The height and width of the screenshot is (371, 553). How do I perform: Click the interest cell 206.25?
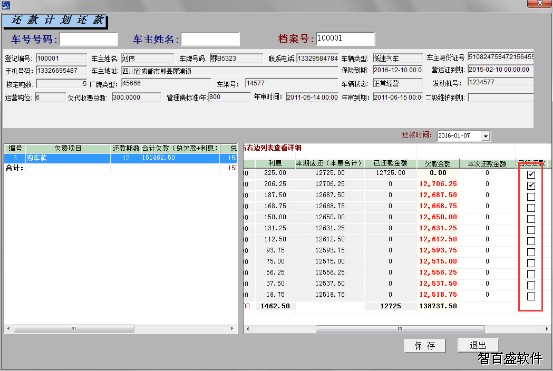click(x=275, y=184)
